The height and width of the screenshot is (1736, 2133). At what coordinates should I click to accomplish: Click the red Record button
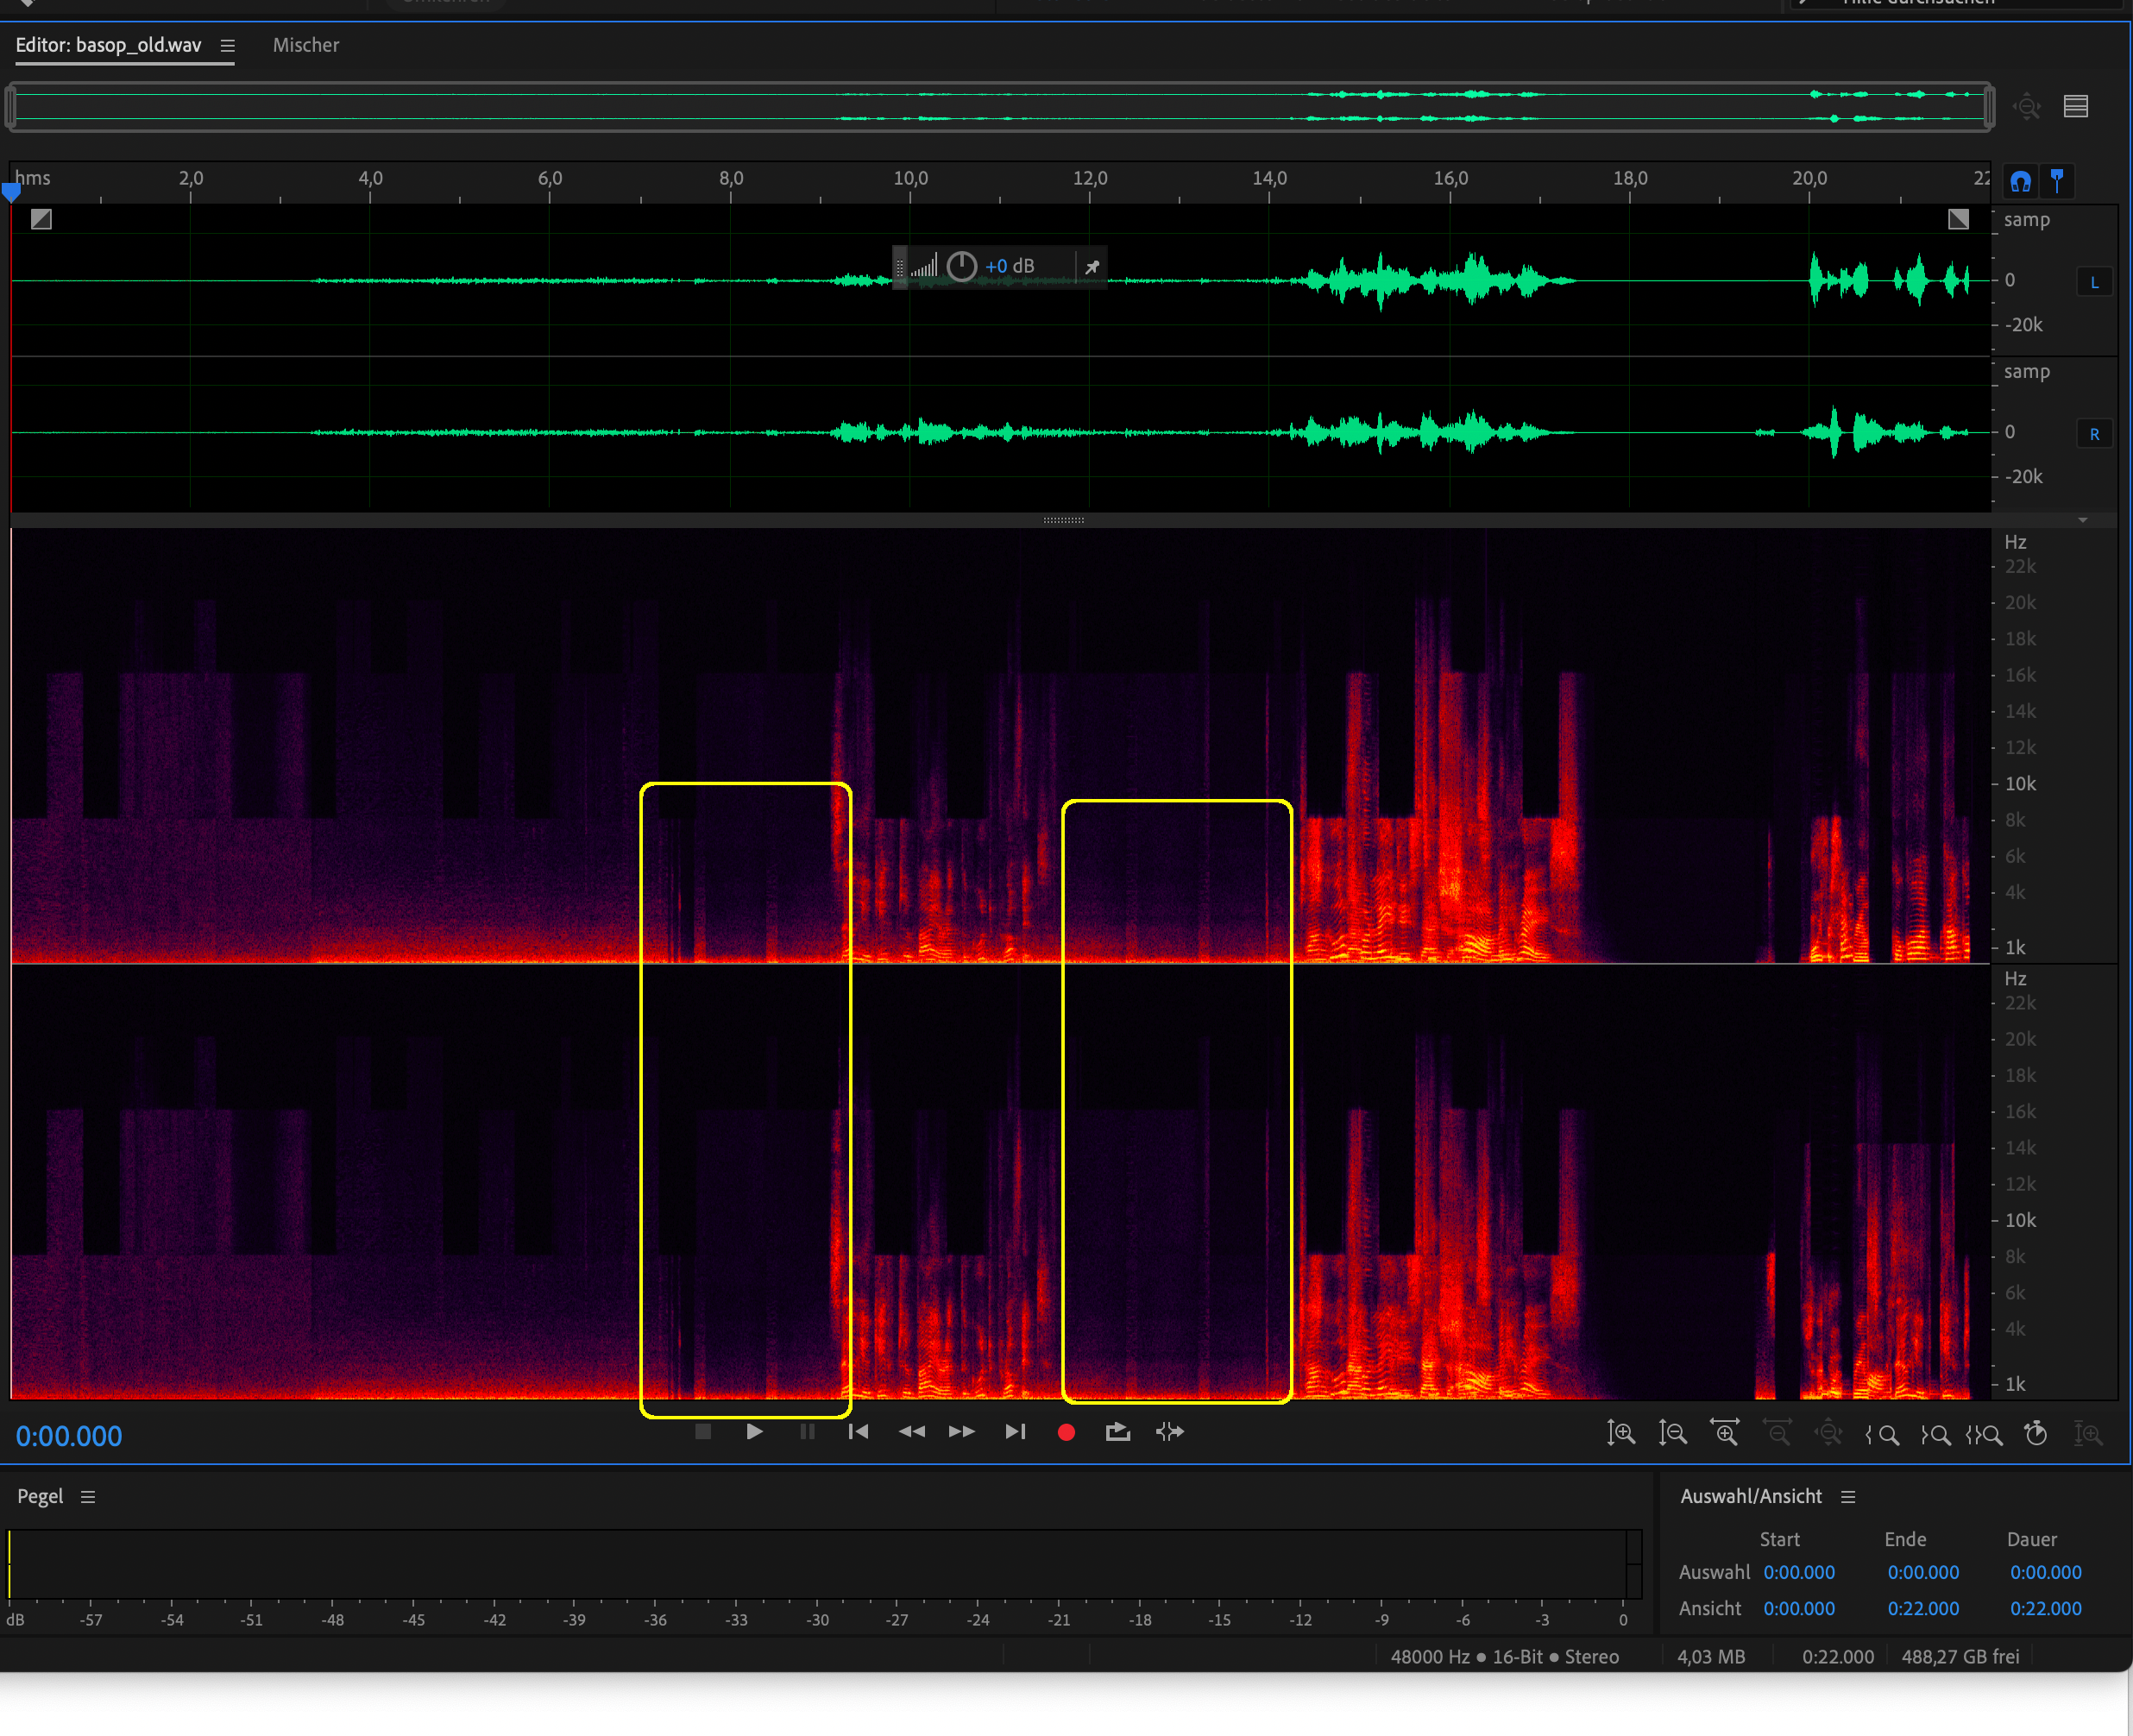[1066, 1432]
